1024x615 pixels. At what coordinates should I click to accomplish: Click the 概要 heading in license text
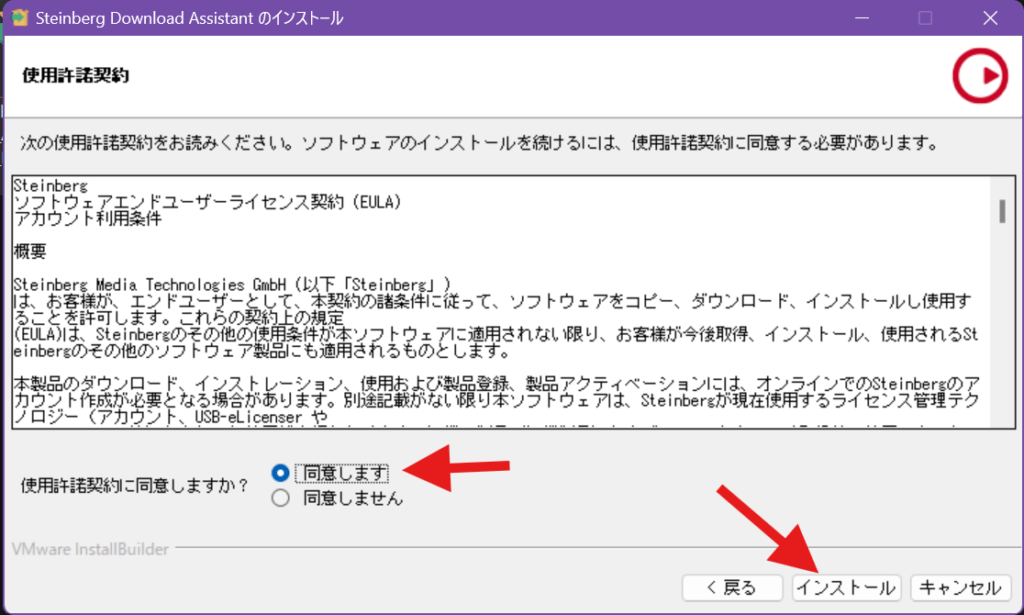[x=30, y=251]
